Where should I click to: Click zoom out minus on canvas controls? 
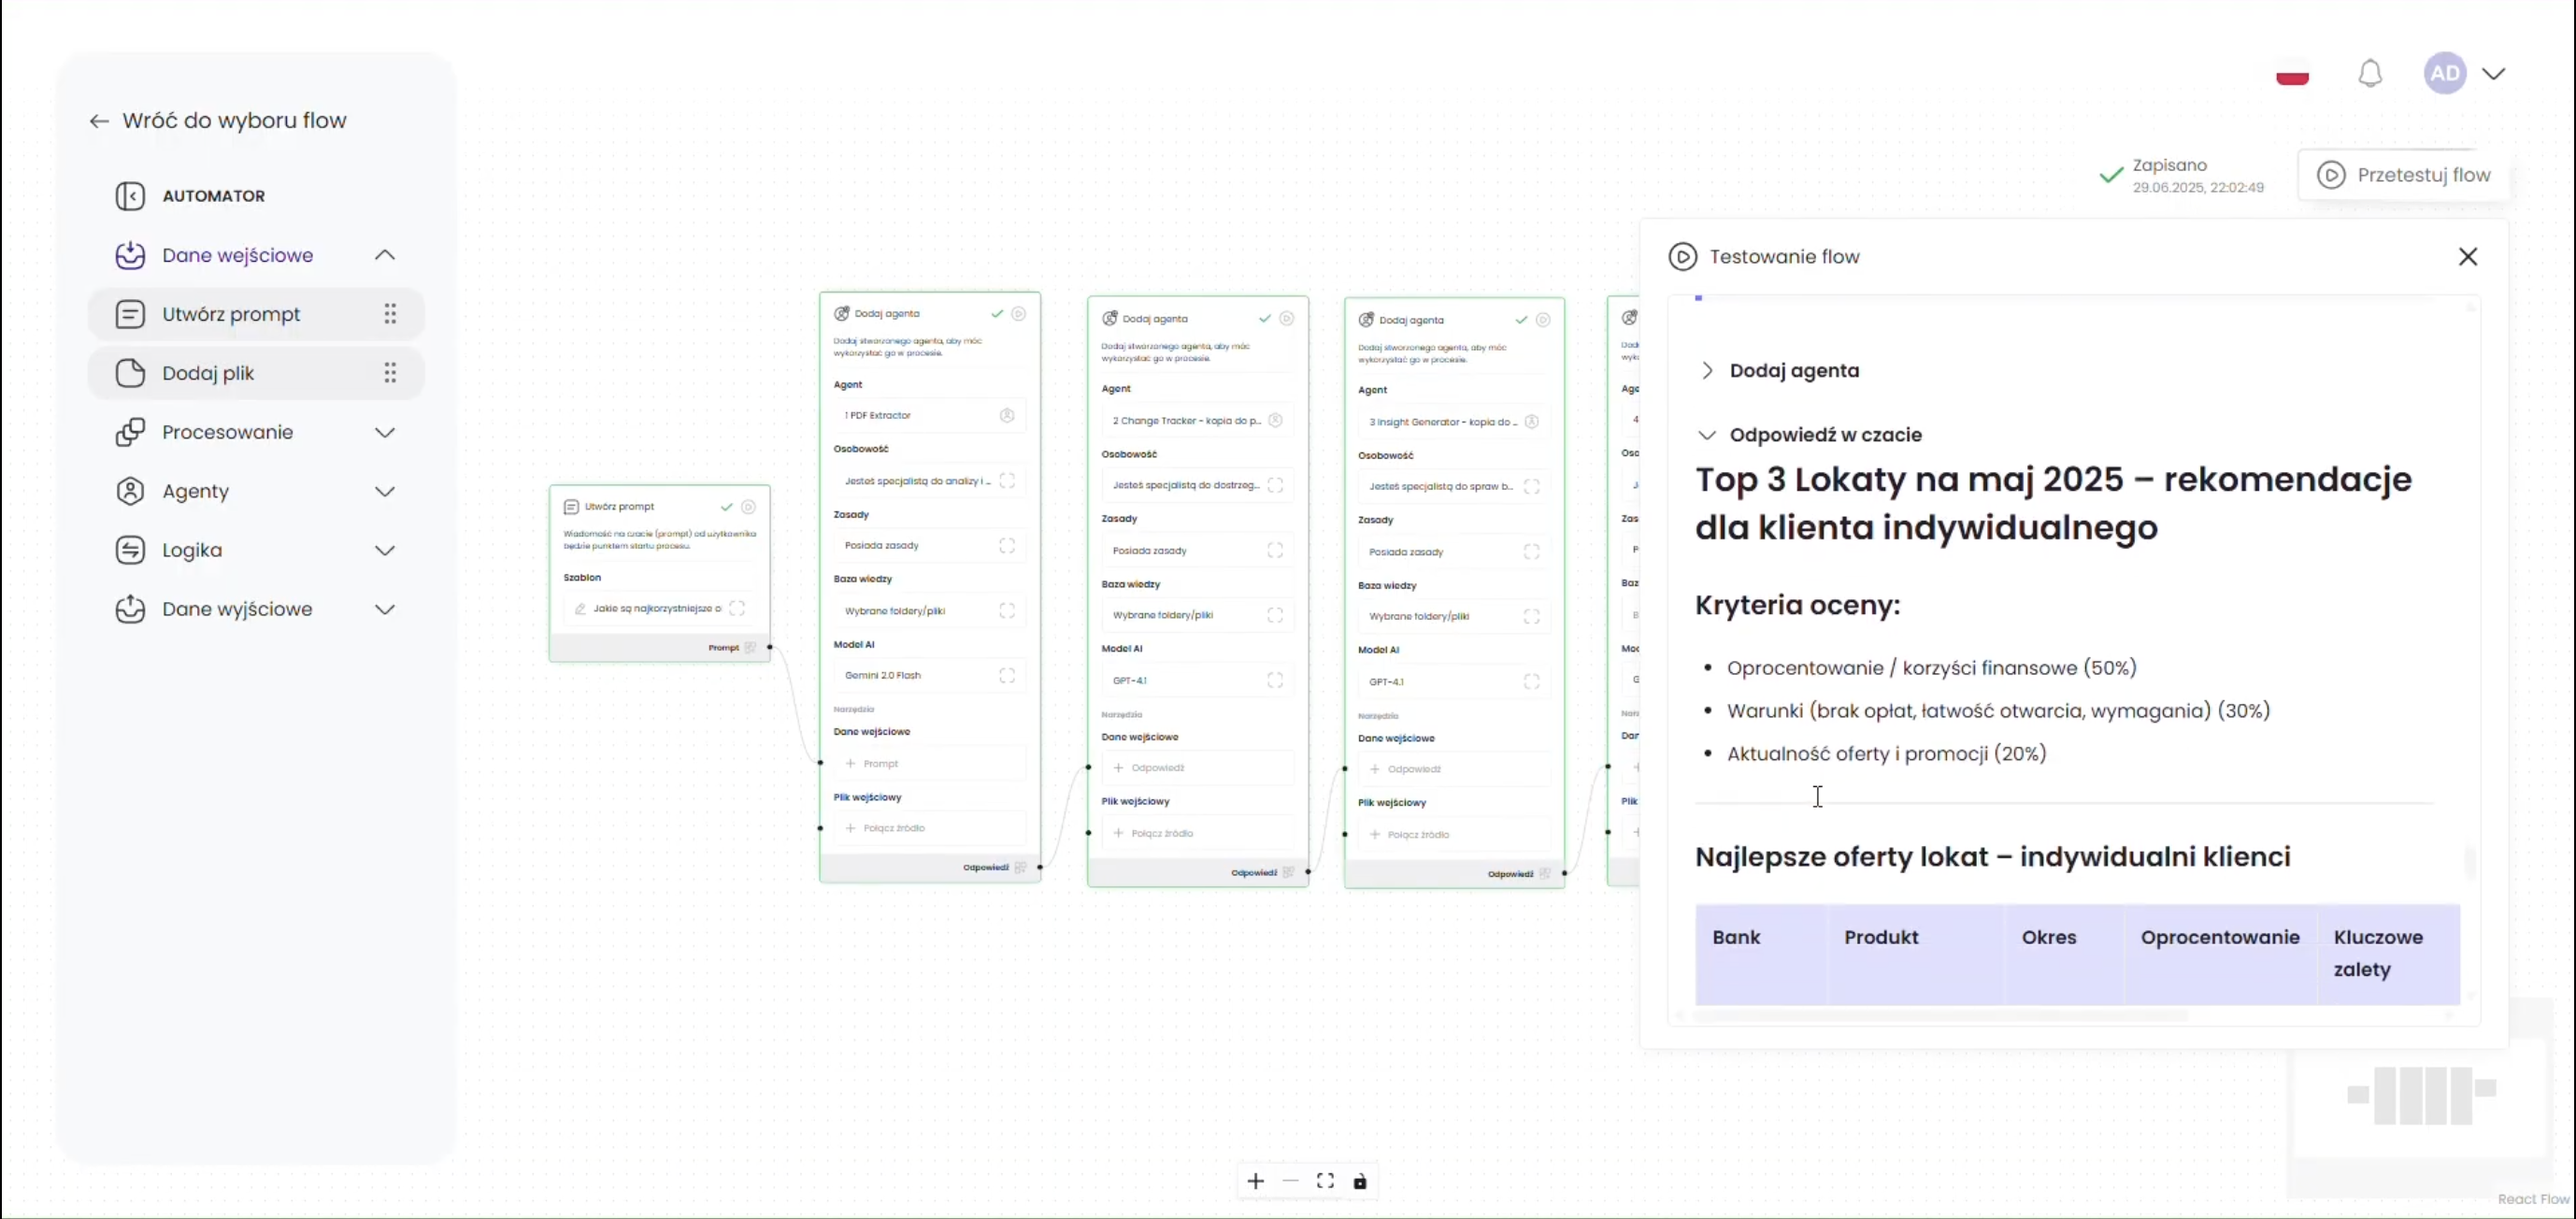1290,1181
